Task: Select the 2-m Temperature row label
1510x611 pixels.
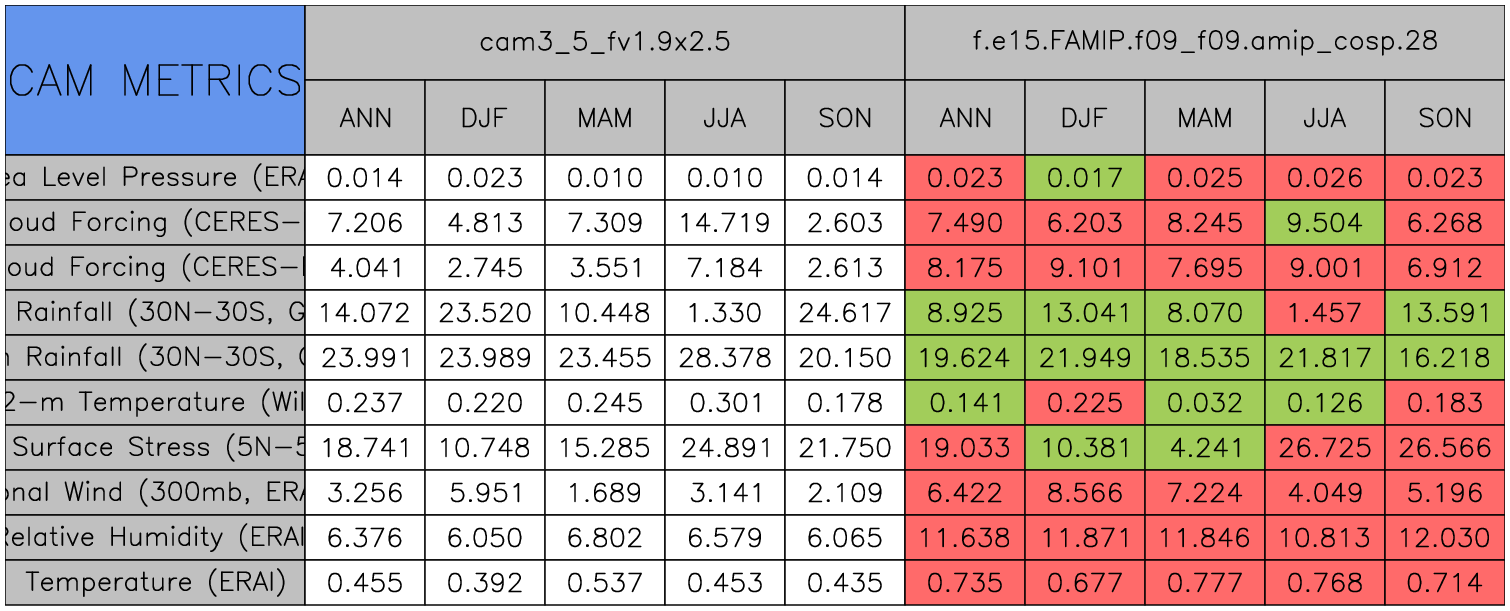Action: [155, 402]
